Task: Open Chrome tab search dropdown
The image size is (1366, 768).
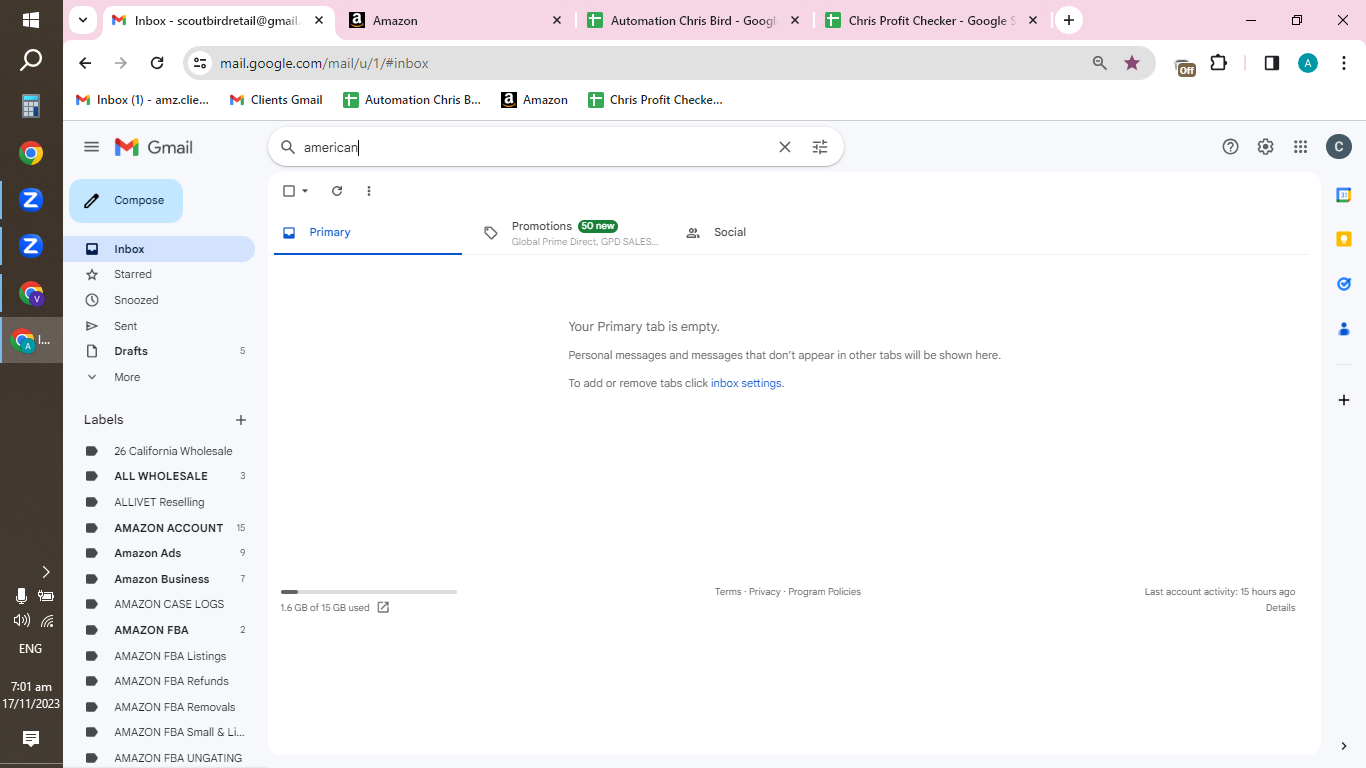Action: click(x=83, y=20)
